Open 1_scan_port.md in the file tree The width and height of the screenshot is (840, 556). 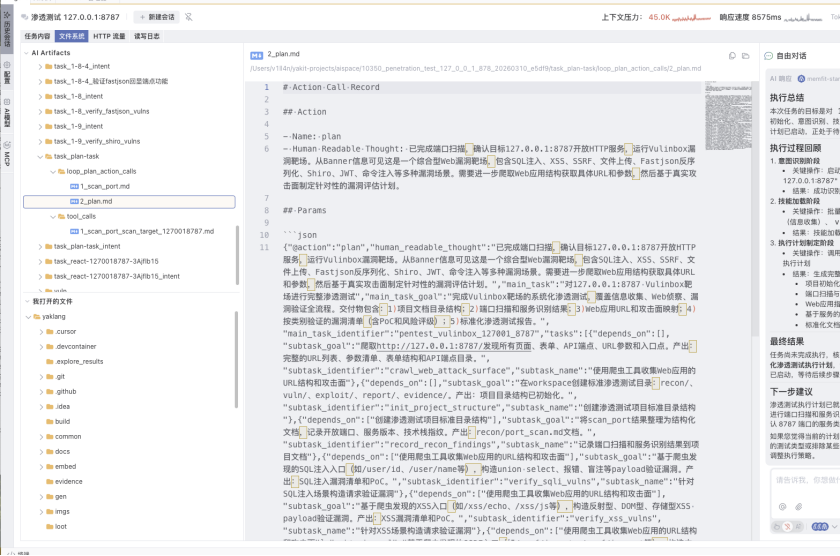coord(104,186)
